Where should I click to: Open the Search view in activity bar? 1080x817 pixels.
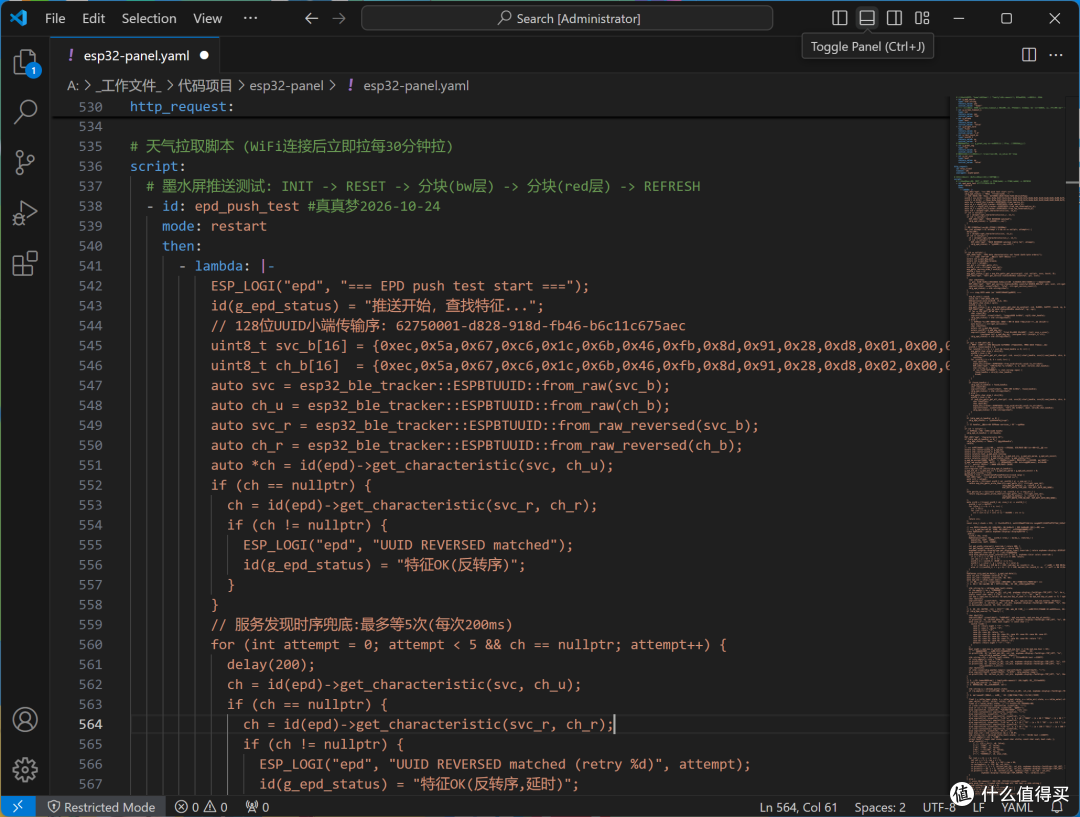(25, 112)
